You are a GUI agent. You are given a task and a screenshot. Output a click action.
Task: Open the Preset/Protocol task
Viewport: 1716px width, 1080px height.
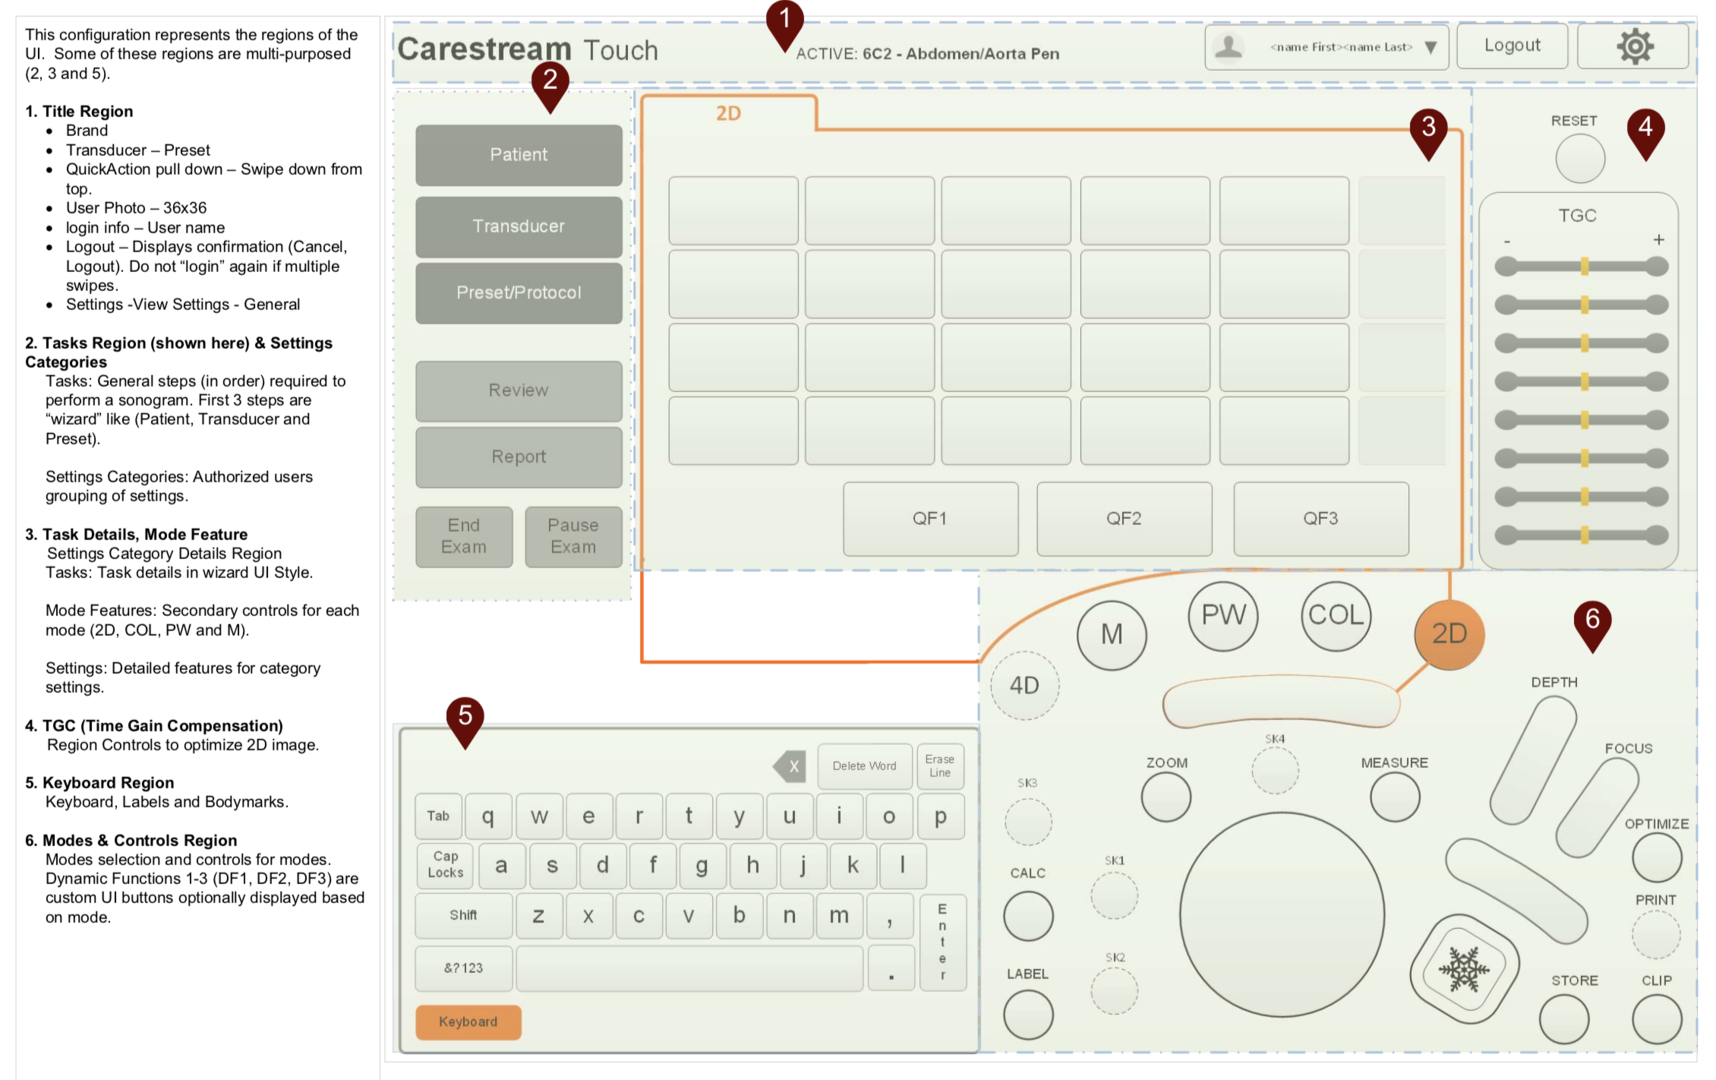pyautogui.click(x=519, y=292)
